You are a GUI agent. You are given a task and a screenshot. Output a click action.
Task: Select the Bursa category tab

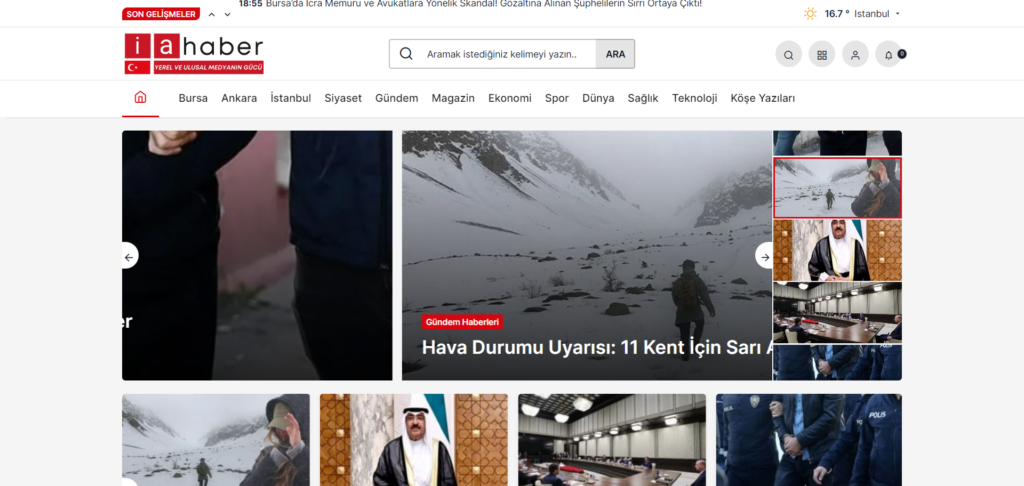[x=193, y=98]
